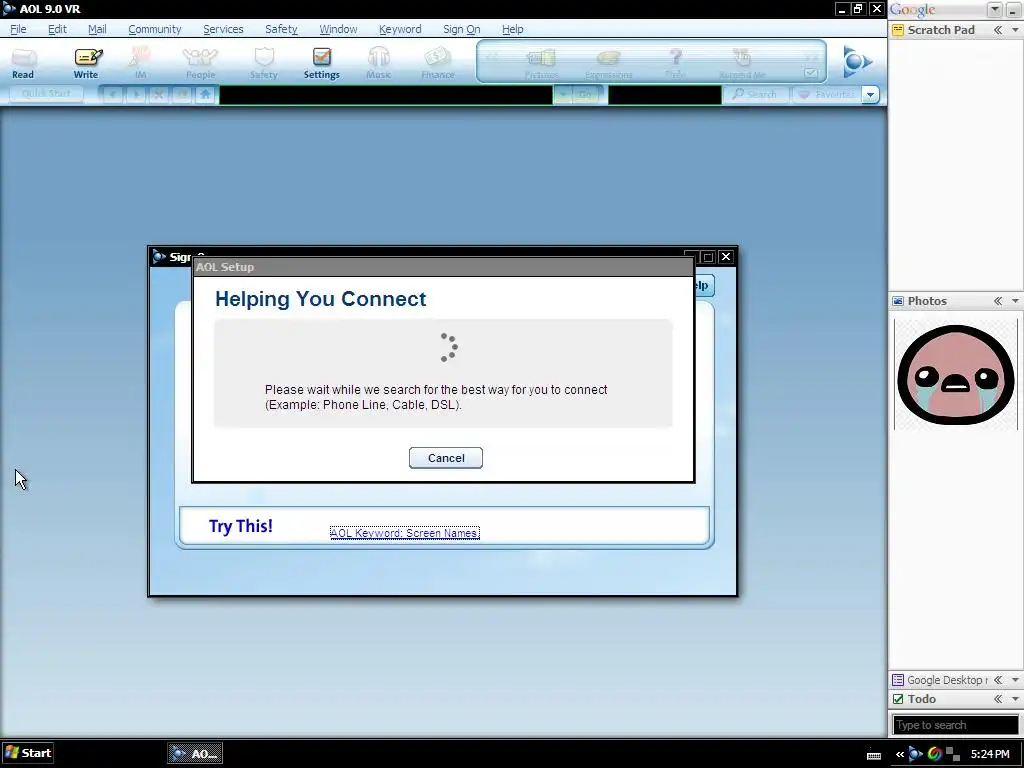Click the Write mail icon

86,63
